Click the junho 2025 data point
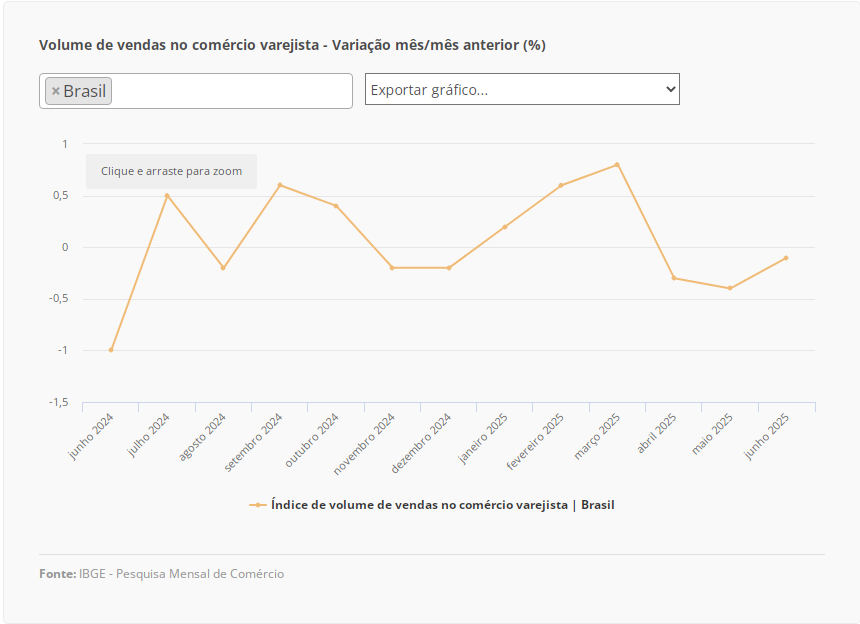The height and width of the screenshot is (624, 860). tap(786, 258)
